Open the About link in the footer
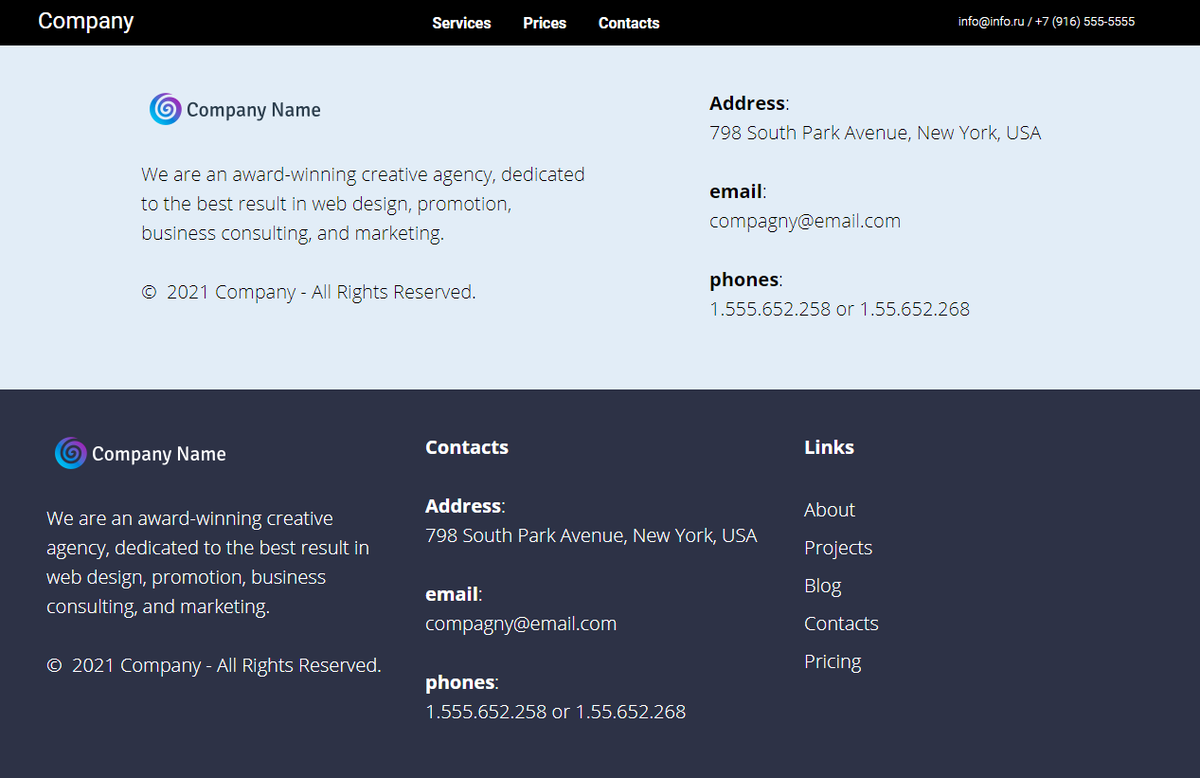This screenshot has height=778, width=1200. point(829,510)
